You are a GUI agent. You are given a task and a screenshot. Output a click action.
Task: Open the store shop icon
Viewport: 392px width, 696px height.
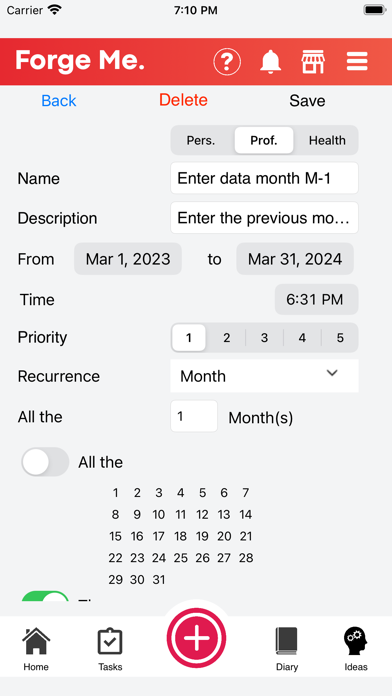tap(313, 62)
